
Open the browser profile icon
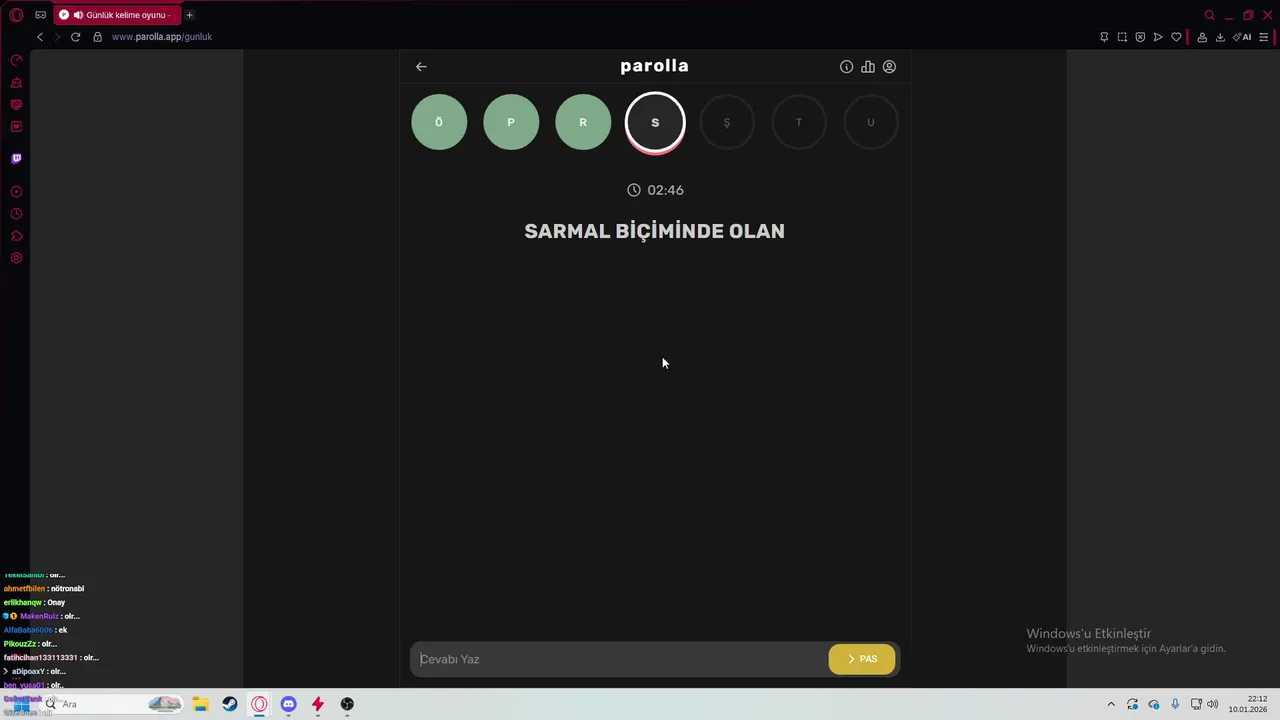click(x=1202, y=37)
